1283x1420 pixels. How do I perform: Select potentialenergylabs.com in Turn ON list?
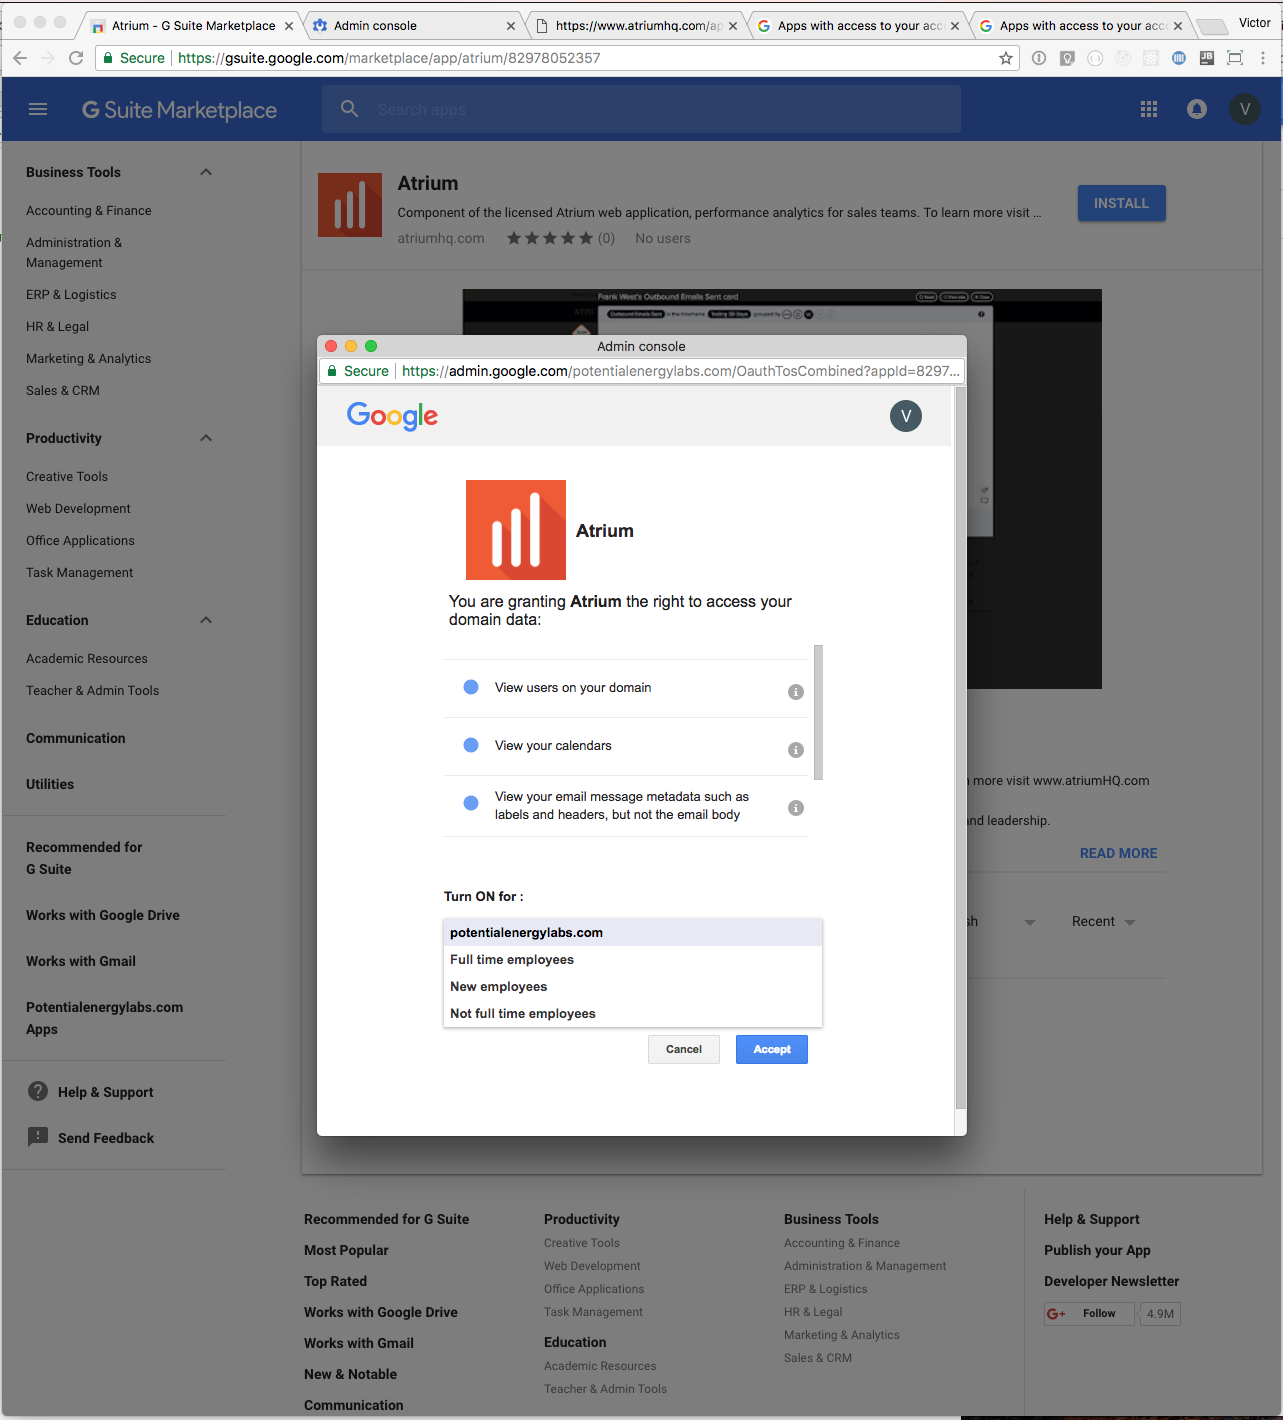[x=633, y=932]
